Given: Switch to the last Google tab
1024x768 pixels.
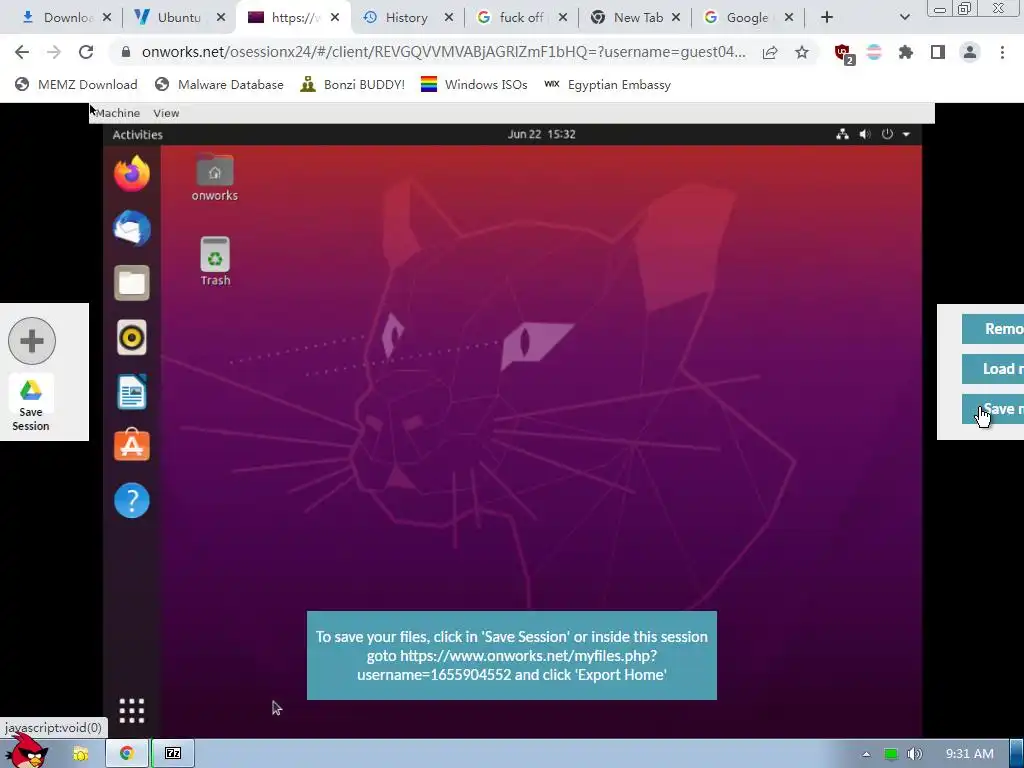Looking at the screenshot, I should 746,18.
